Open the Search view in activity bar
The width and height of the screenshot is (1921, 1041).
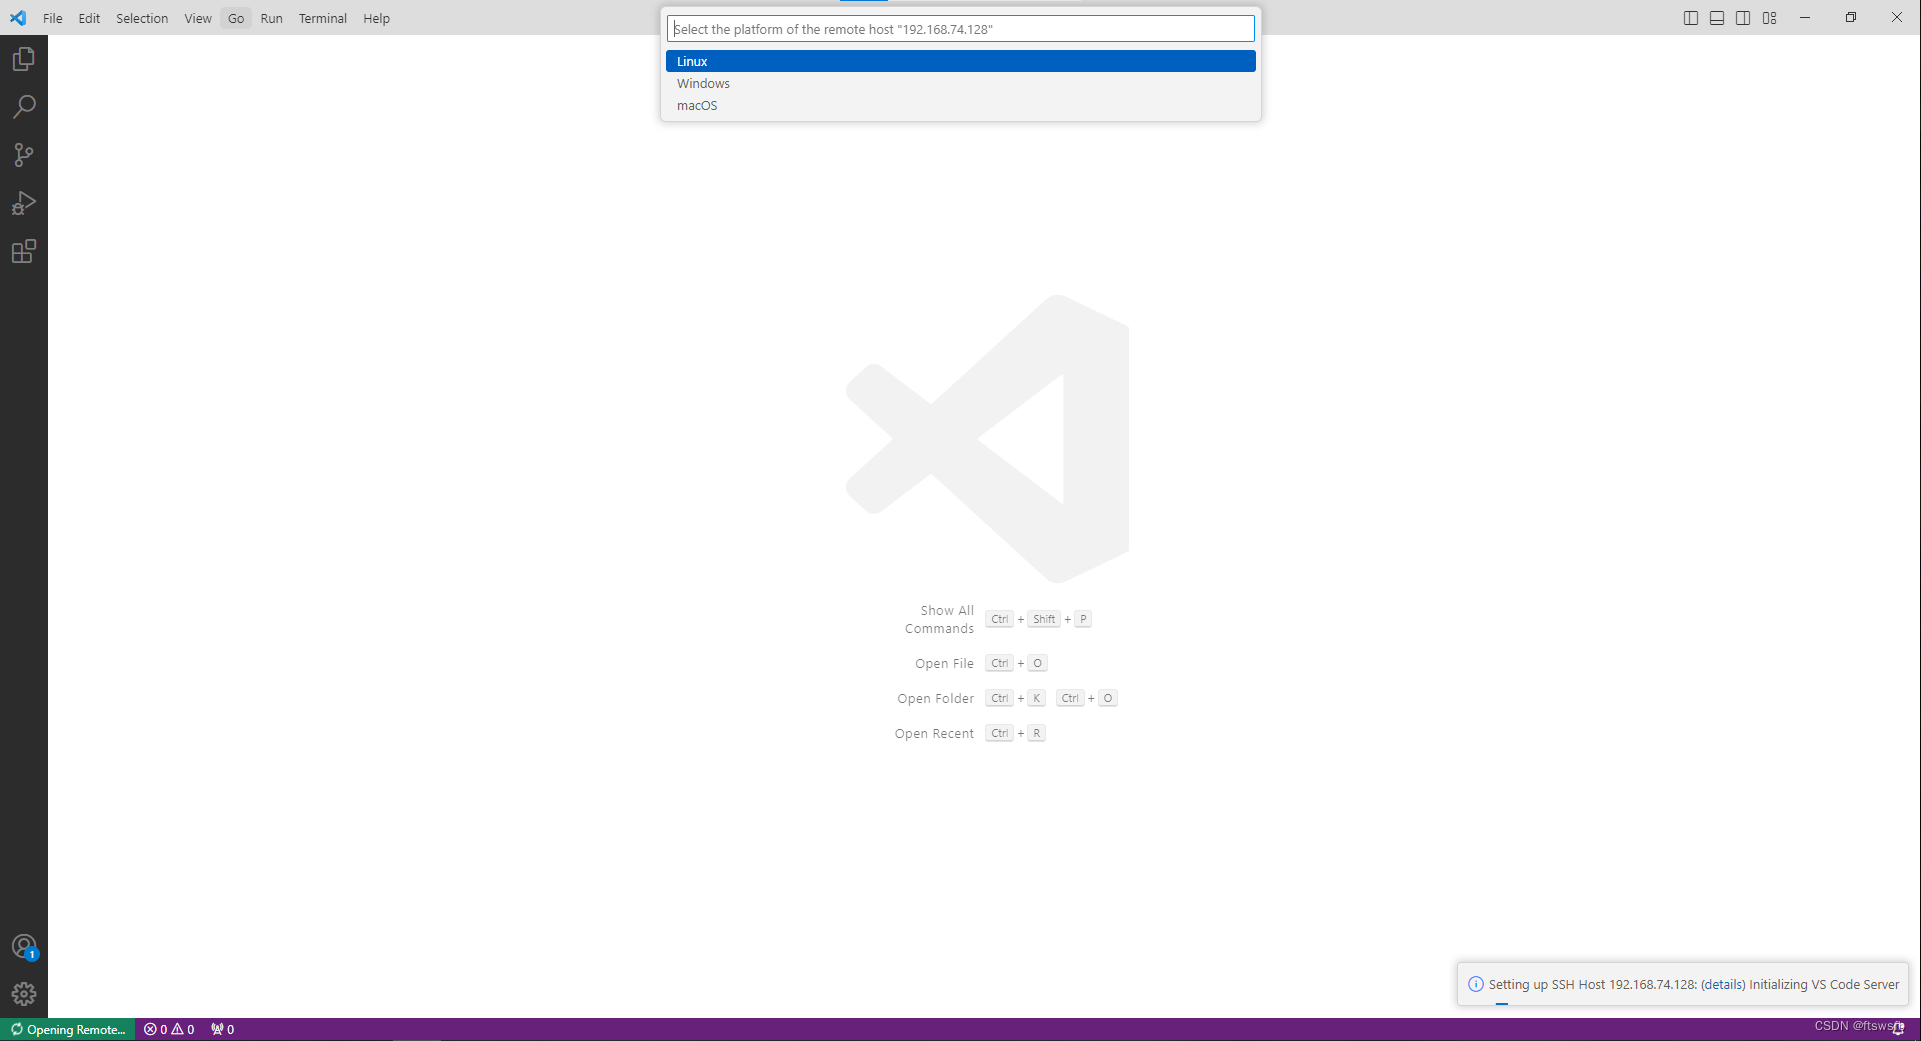tap(24, 107)
